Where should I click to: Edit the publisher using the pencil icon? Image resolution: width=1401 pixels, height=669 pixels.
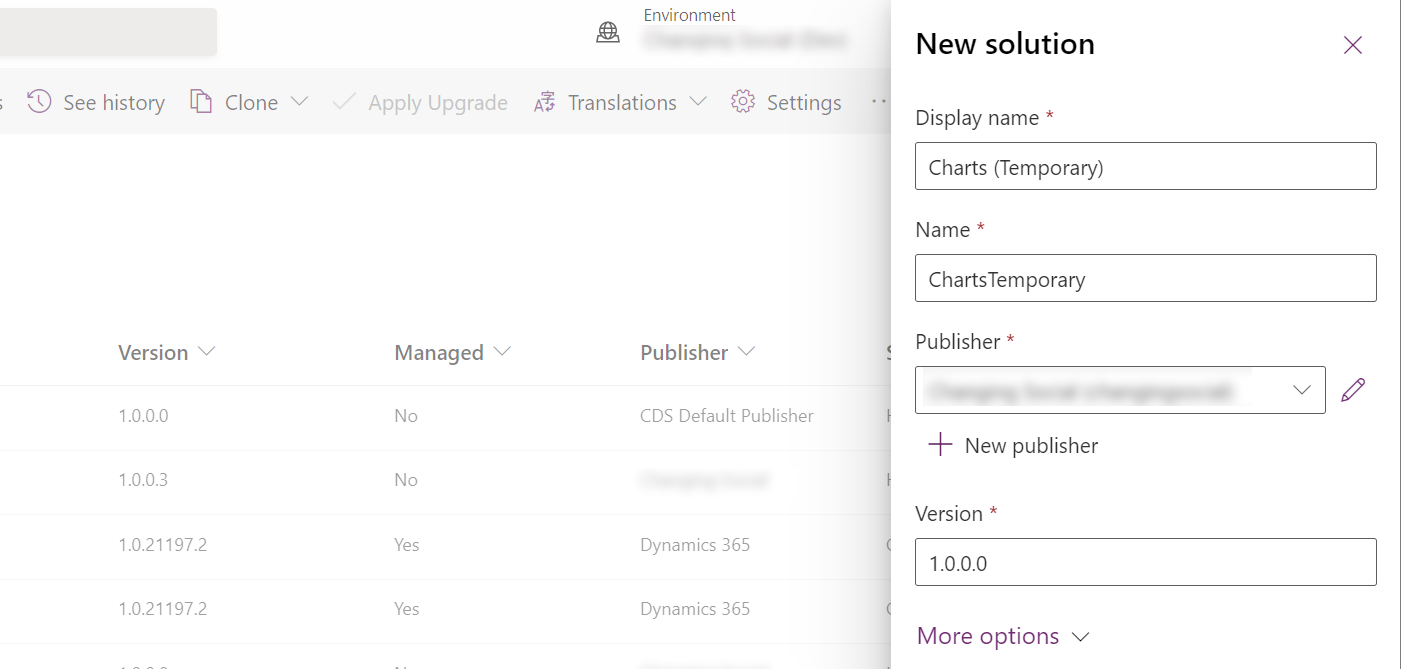[1352, 389]
